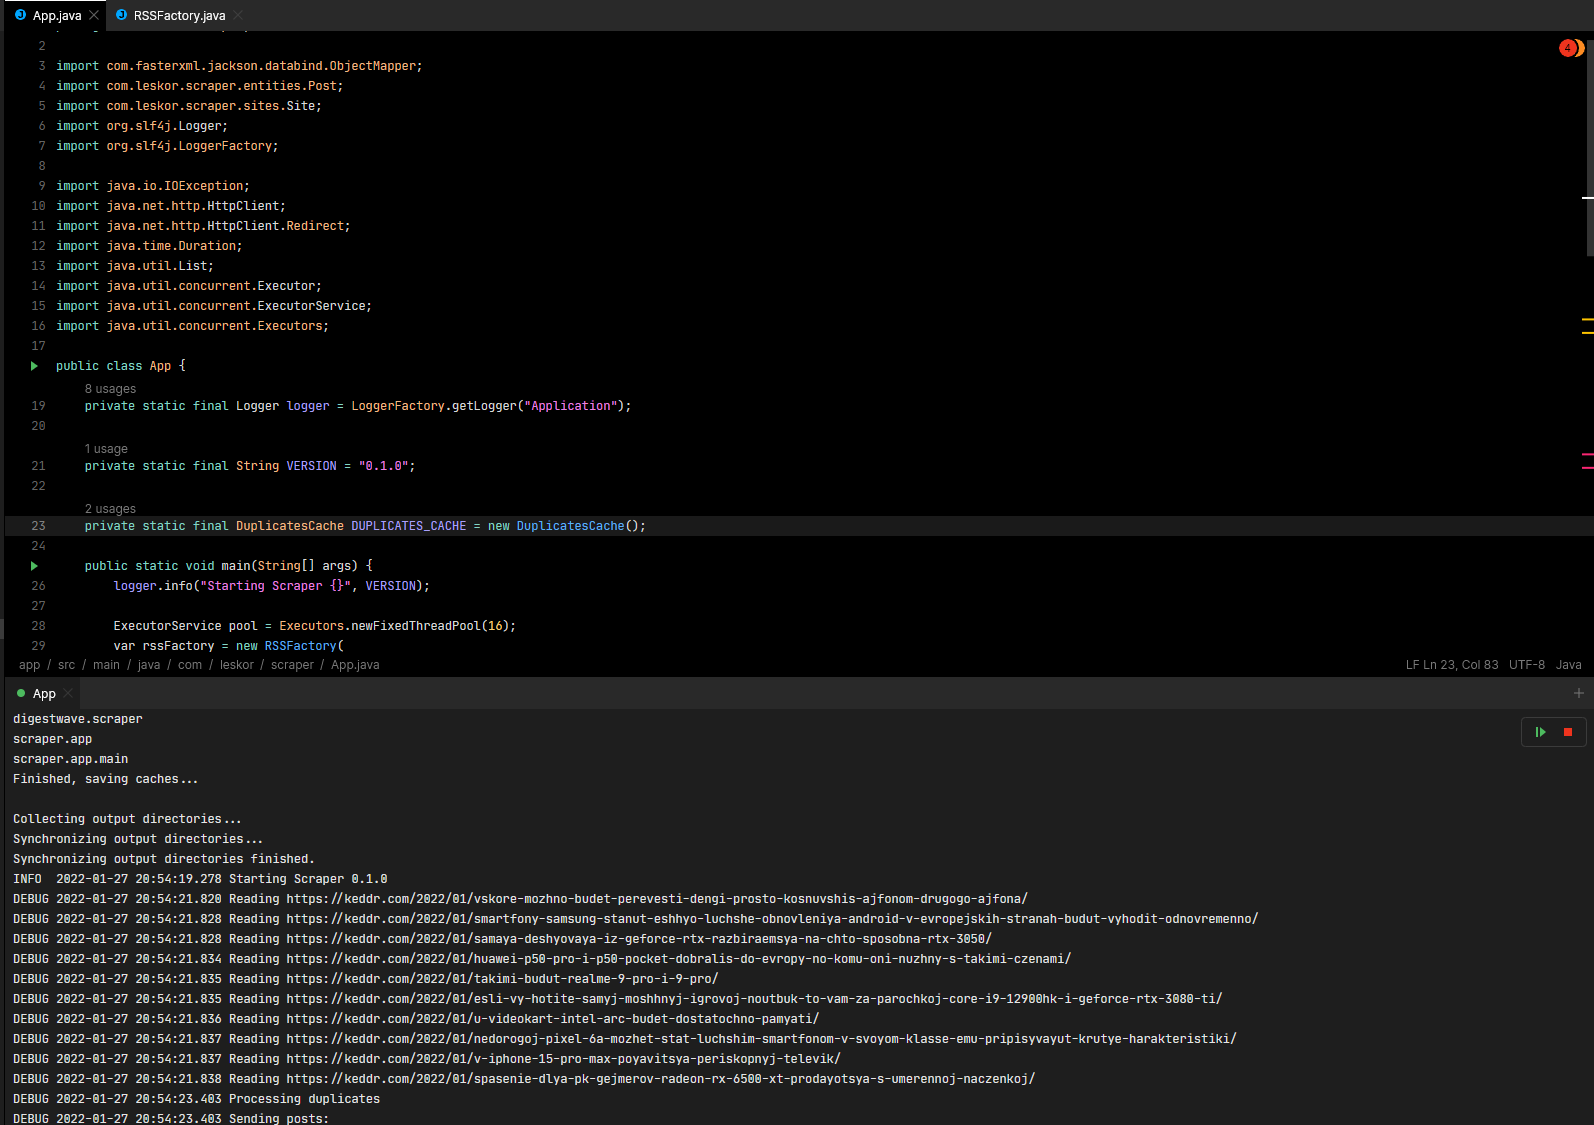
Task: Change LF line separator in status bar
Action: (x=1412, y=665)
